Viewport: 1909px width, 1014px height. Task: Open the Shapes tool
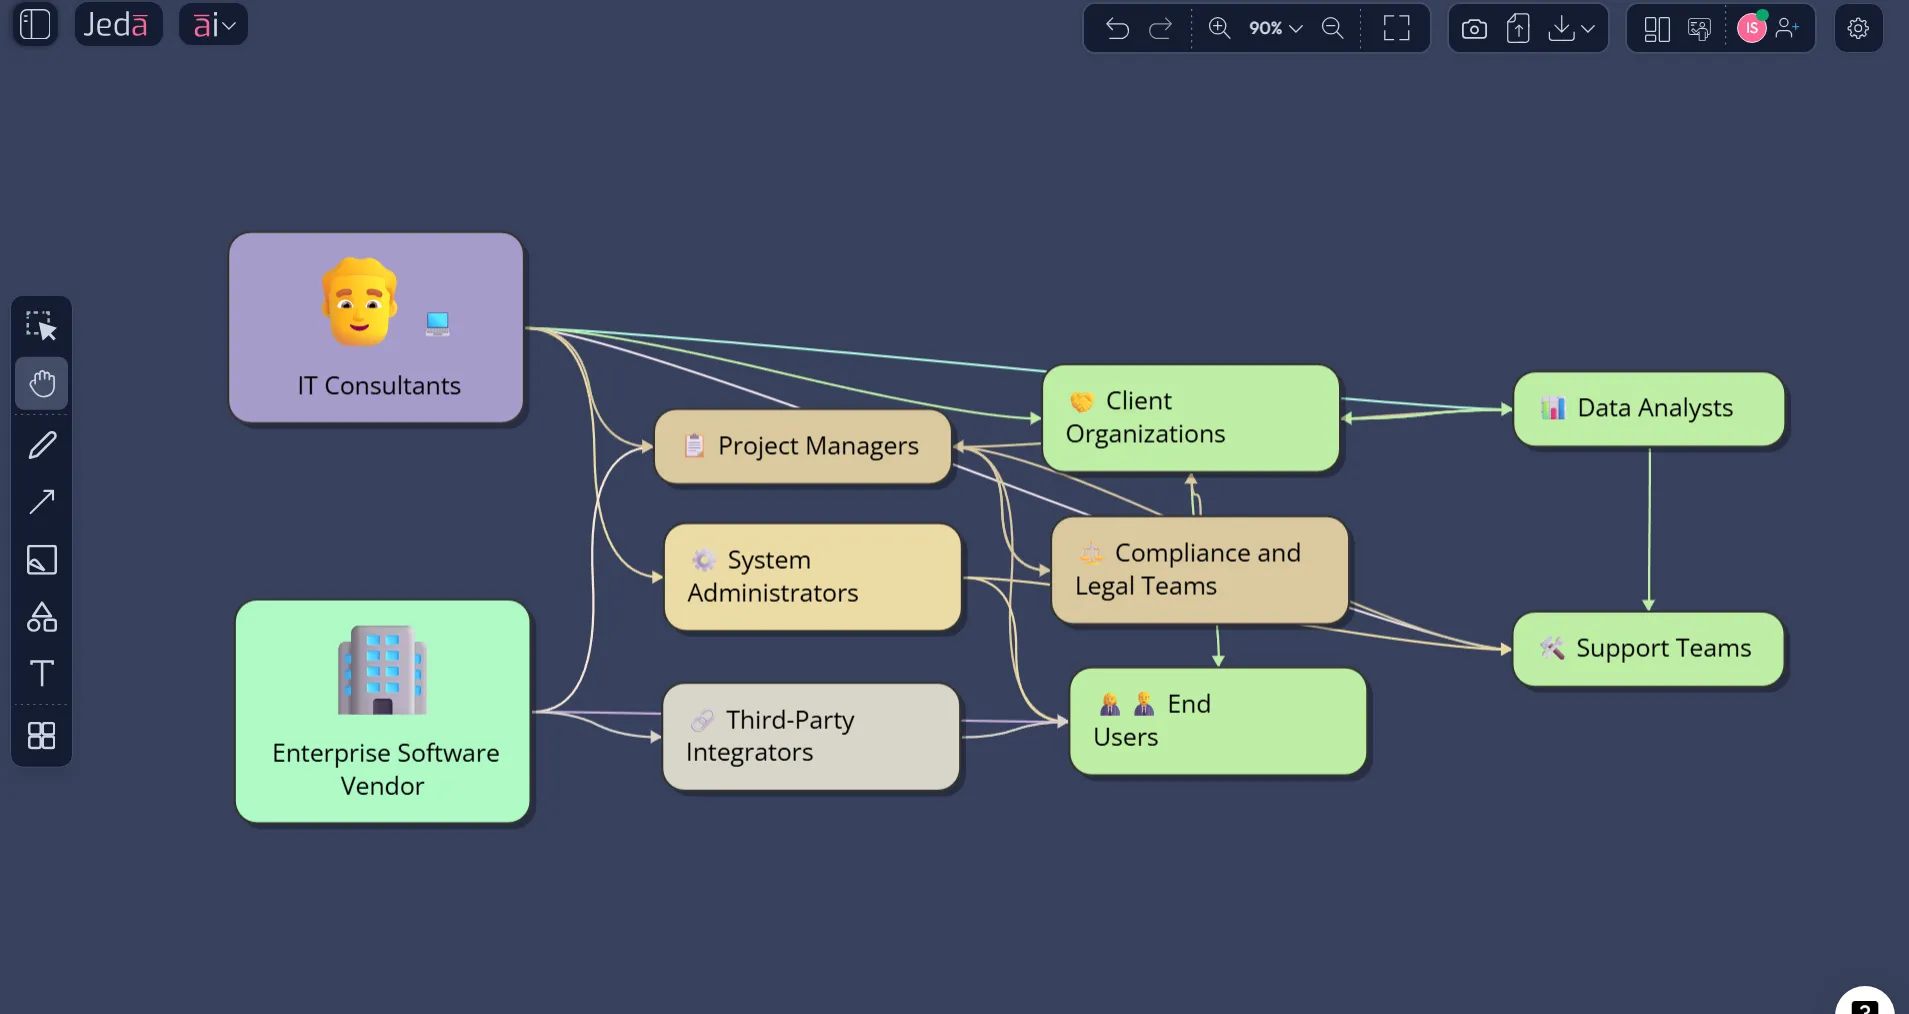click(41, 617)
